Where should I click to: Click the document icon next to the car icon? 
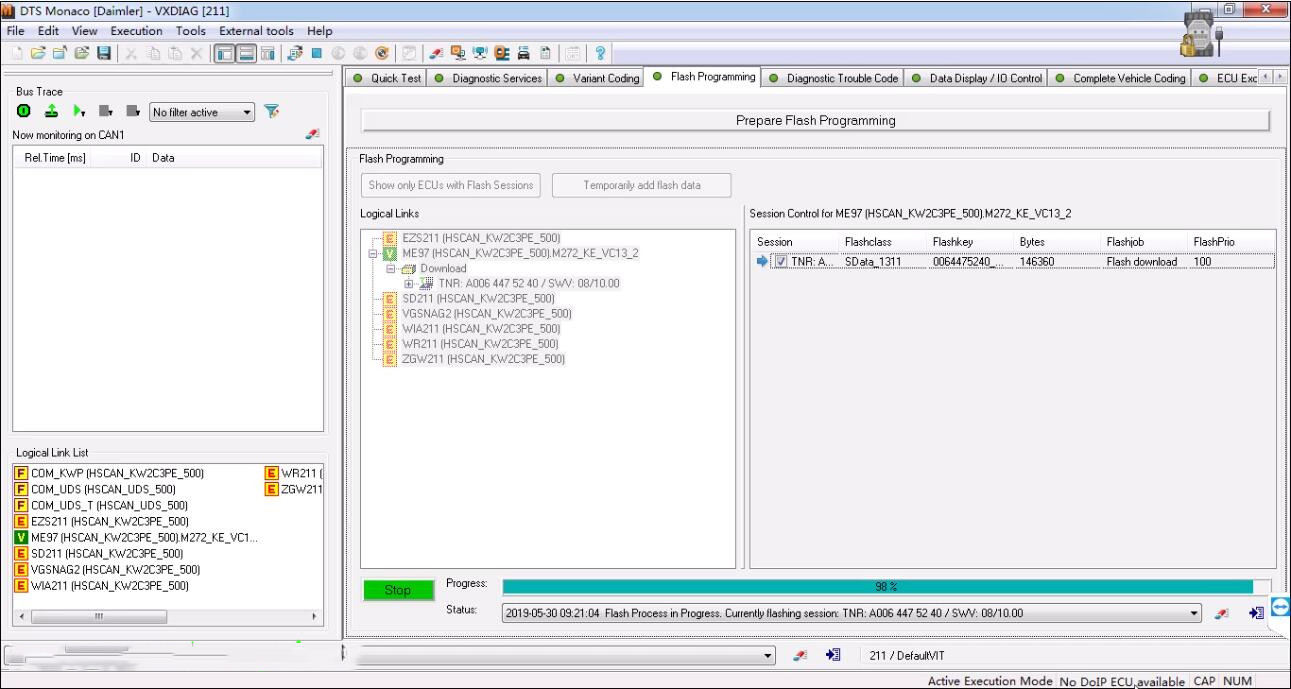[547, 53]
